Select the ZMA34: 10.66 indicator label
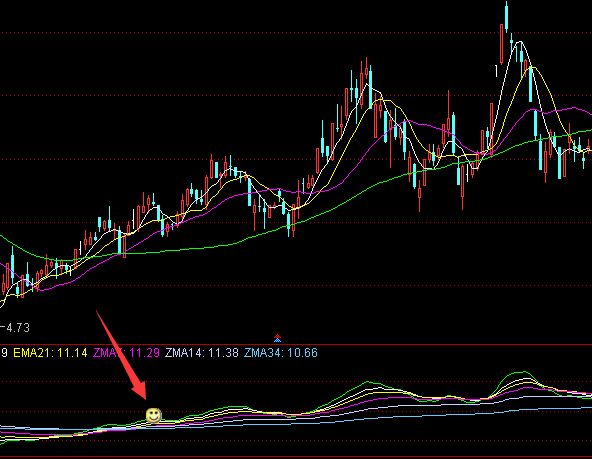The image size is (592, 459). (x=281, y=353)
